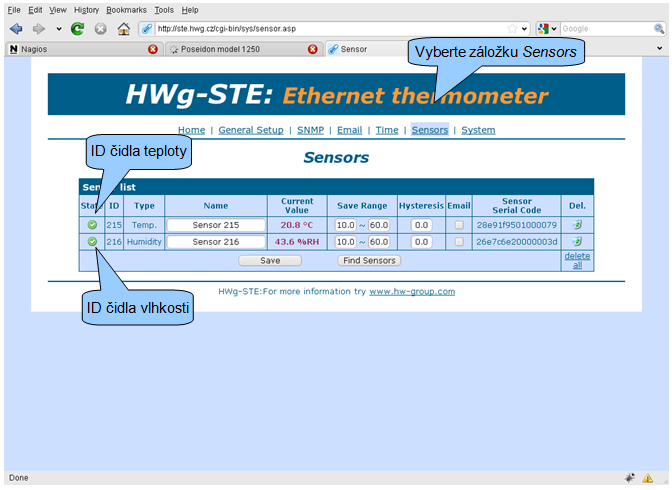Switch to the Nagios tab
Image resolution: width=672 pixels, height=490 pixels.
(84, 49)
